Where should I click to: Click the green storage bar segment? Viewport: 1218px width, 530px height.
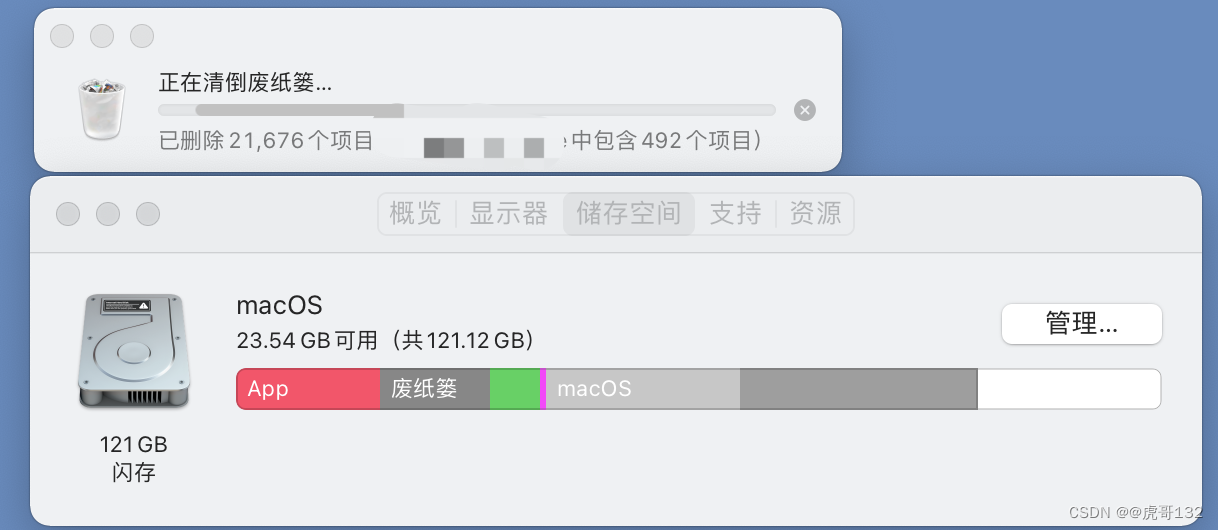pos(515,389)
